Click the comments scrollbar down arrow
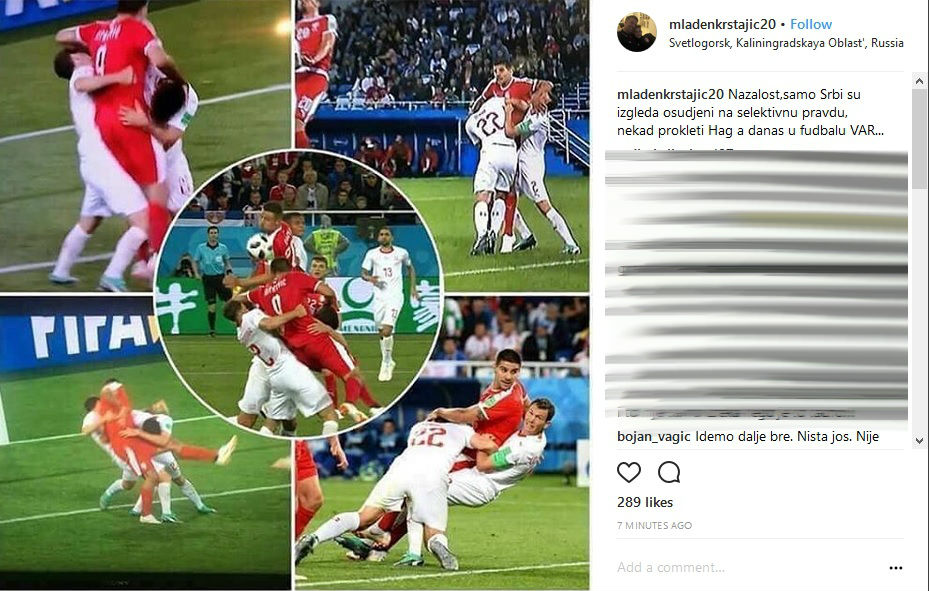Image resolution: width=929 pixels, height=591 pixels. 920,441
